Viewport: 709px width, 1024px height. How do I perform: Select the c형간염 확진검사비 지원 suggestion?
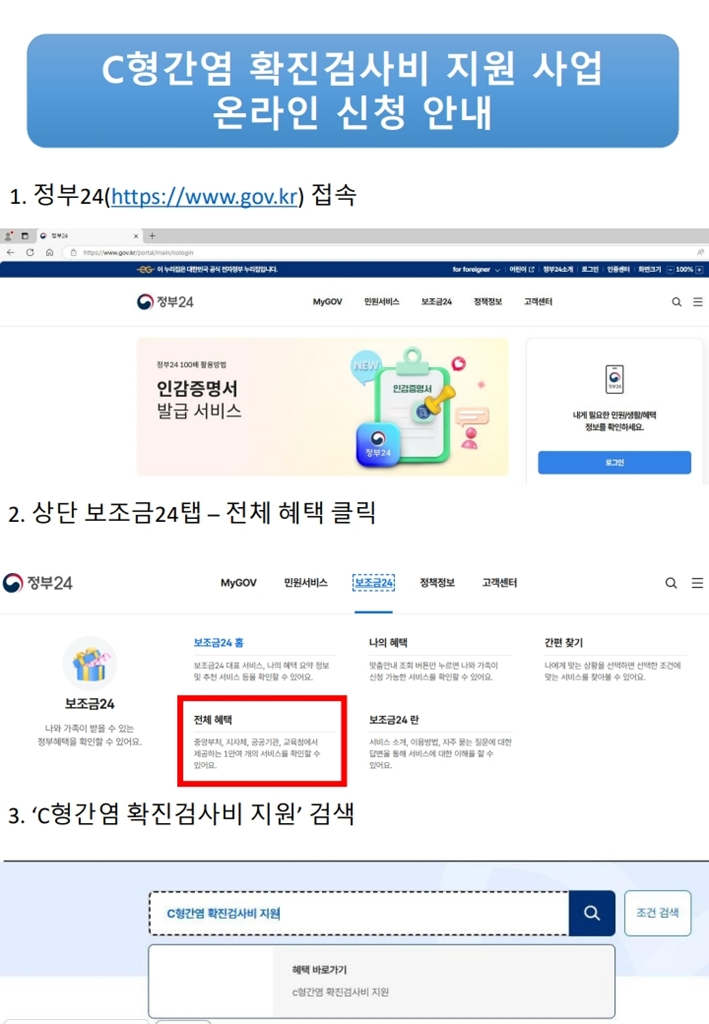coord(340,992)
